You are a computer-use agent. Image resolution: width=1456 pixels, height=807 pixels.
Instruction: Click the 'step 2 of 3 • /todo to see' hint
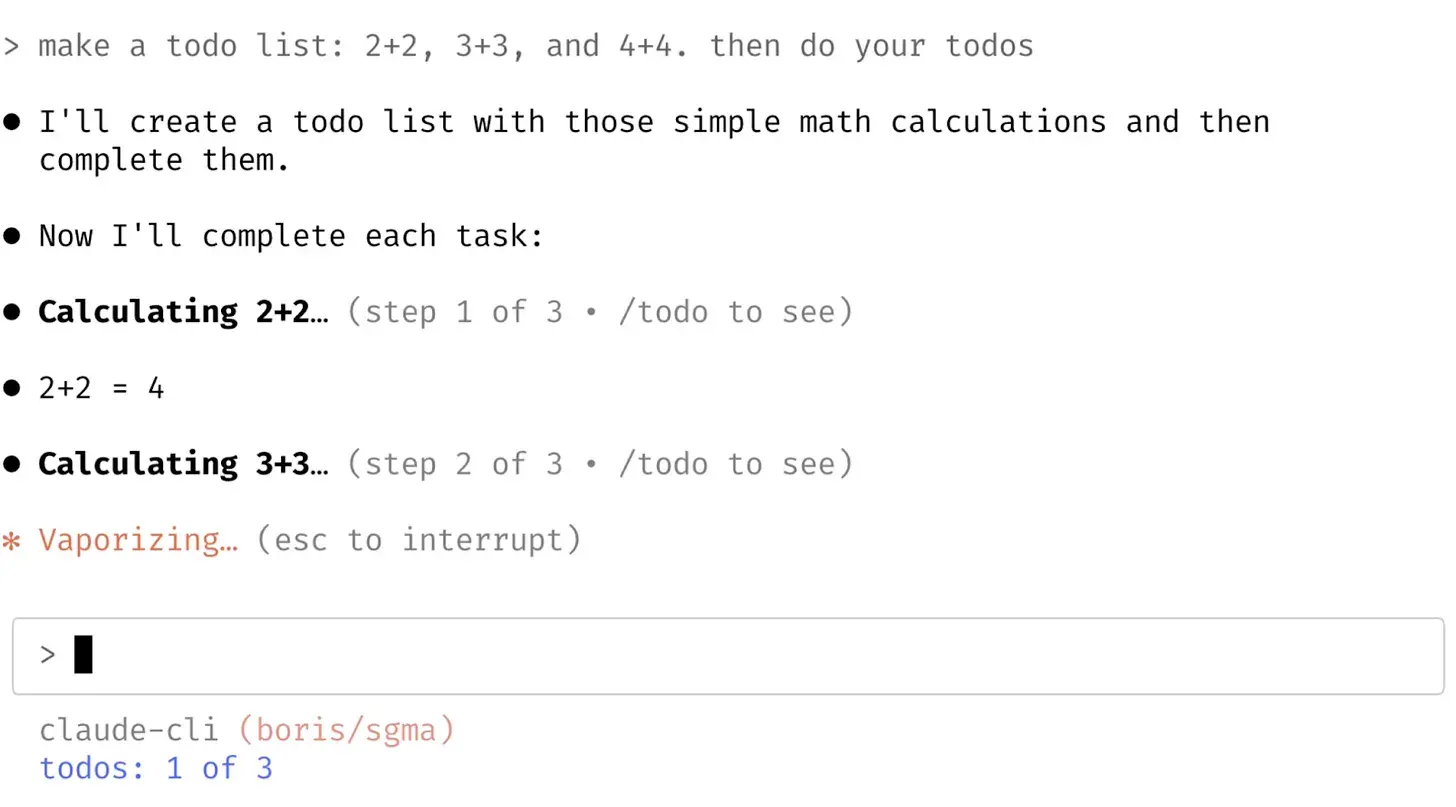[x=600, y=464]
